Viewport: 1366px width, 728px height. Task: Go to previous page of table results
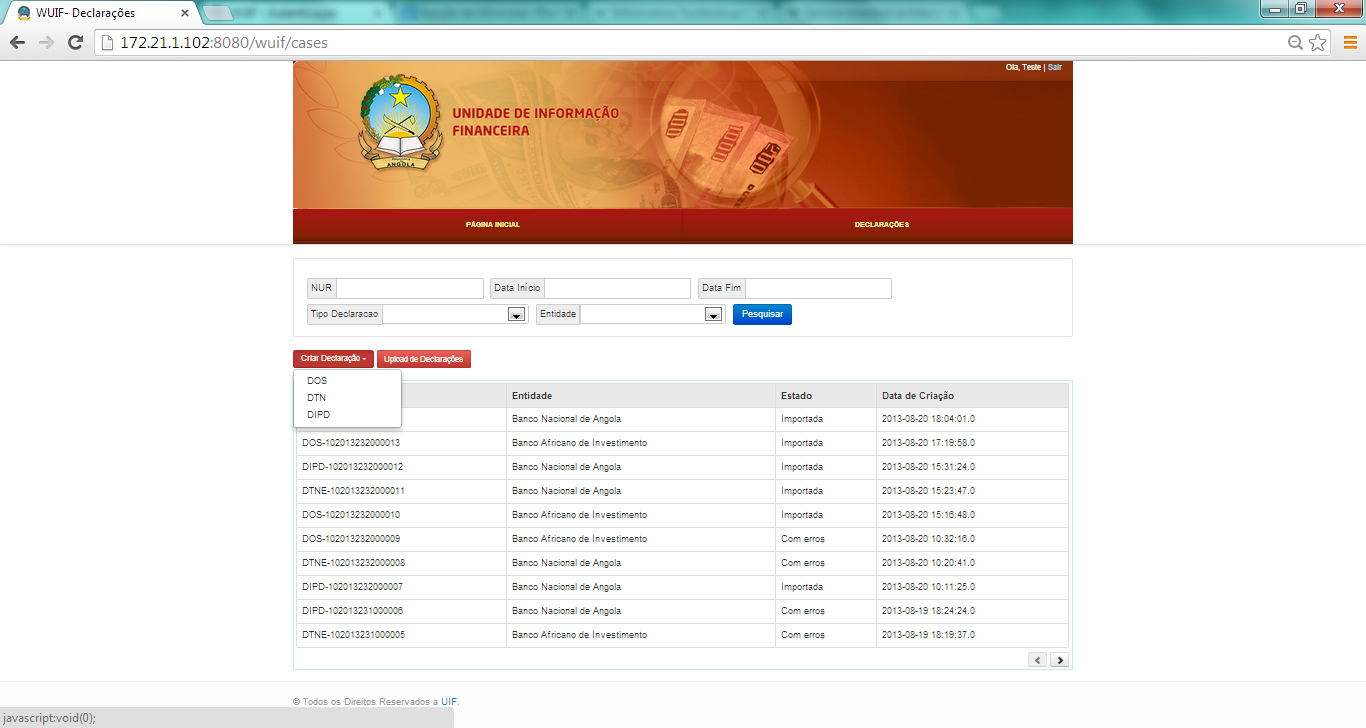(1037, 660)
